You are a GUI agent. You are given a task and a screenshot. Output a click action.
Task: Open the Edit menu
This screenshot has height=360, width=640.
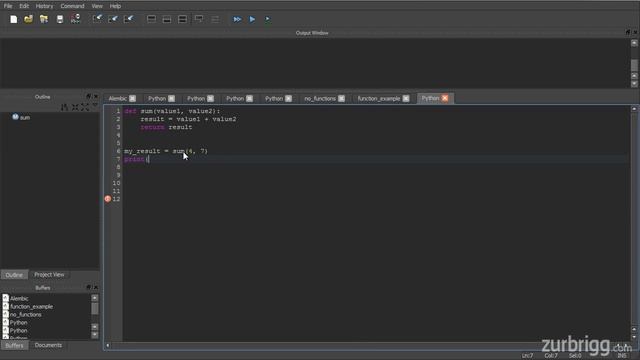point(24,6)
